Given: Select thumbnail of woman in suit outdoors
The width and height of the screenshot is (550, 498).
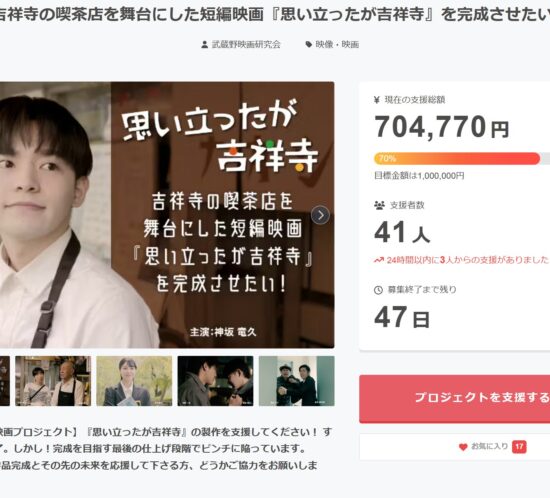Looking at the screenshot, I should (x=134, y=381).
